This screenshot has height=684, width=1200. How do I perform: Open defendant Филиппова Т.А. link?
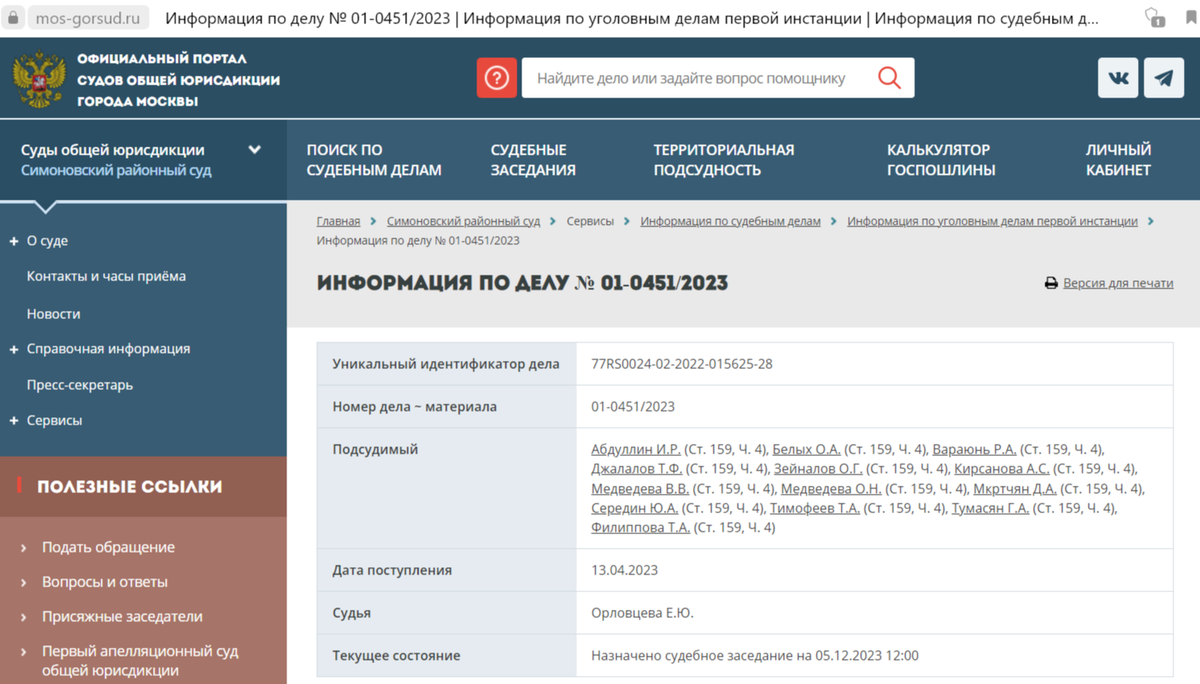640,528
